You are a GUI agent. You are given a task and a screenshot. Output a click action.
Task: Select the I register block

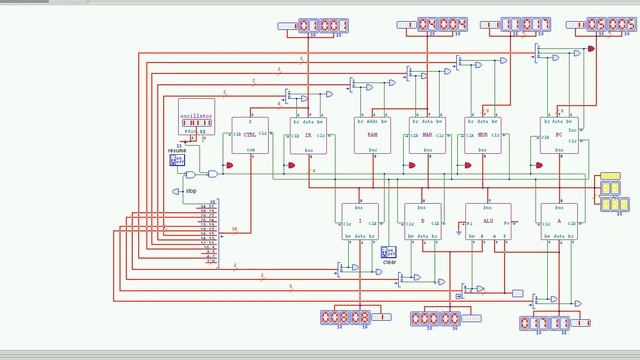[x=360, y=222]
